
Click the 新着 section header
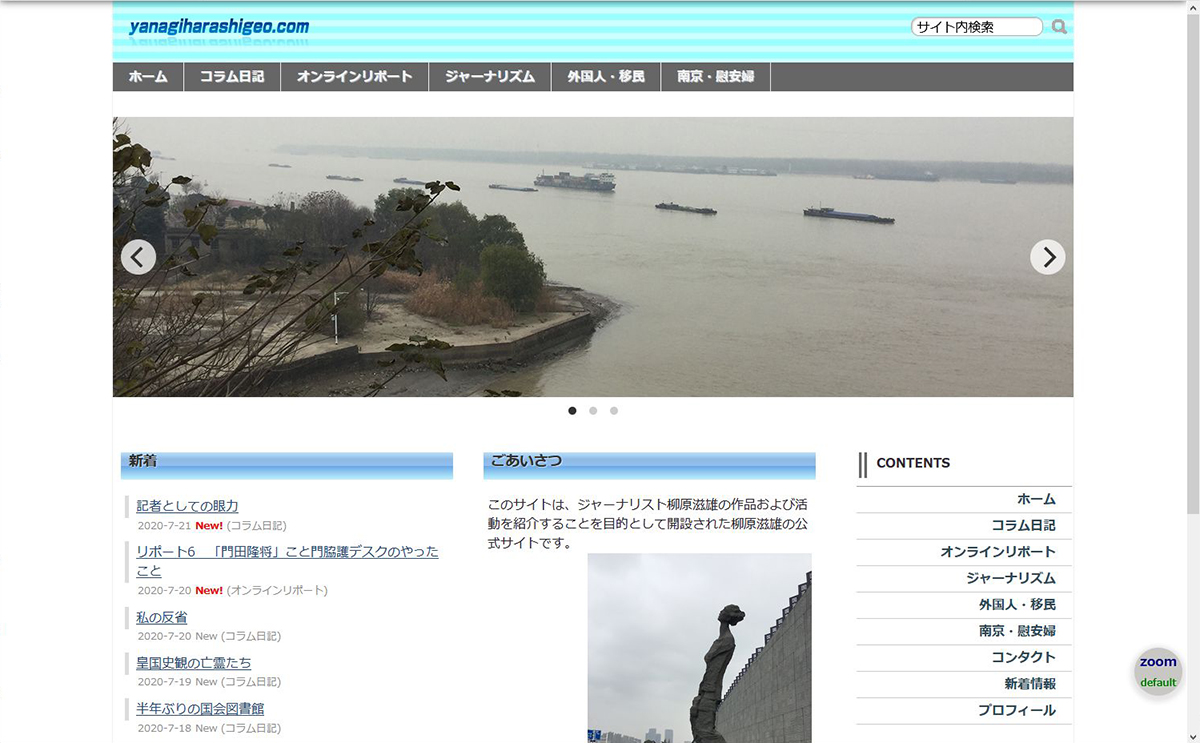287,466
